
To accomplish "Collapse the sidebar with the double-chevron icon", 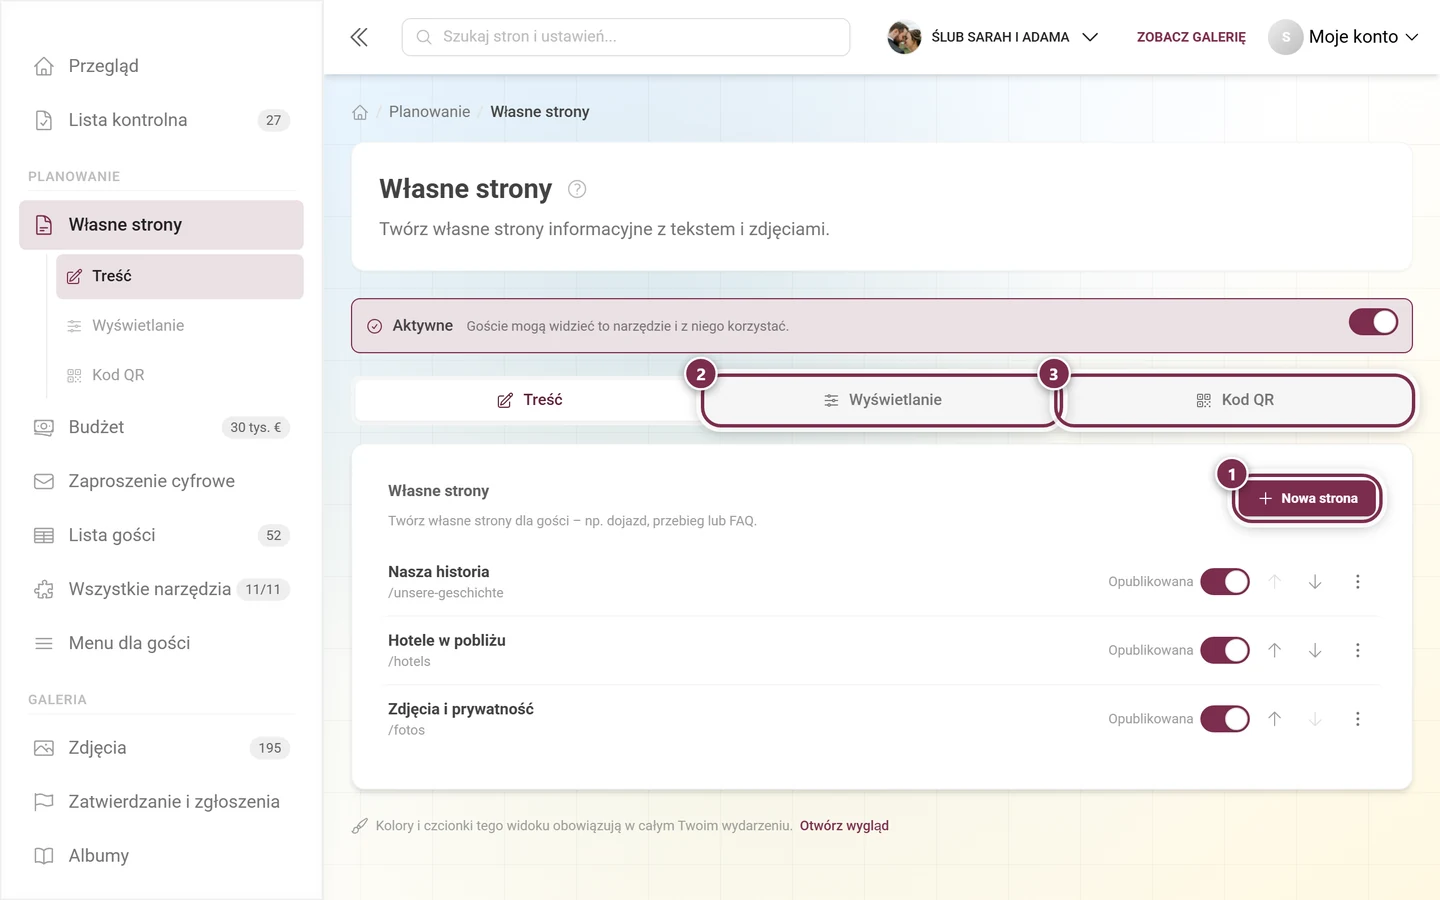I will 359,37.
